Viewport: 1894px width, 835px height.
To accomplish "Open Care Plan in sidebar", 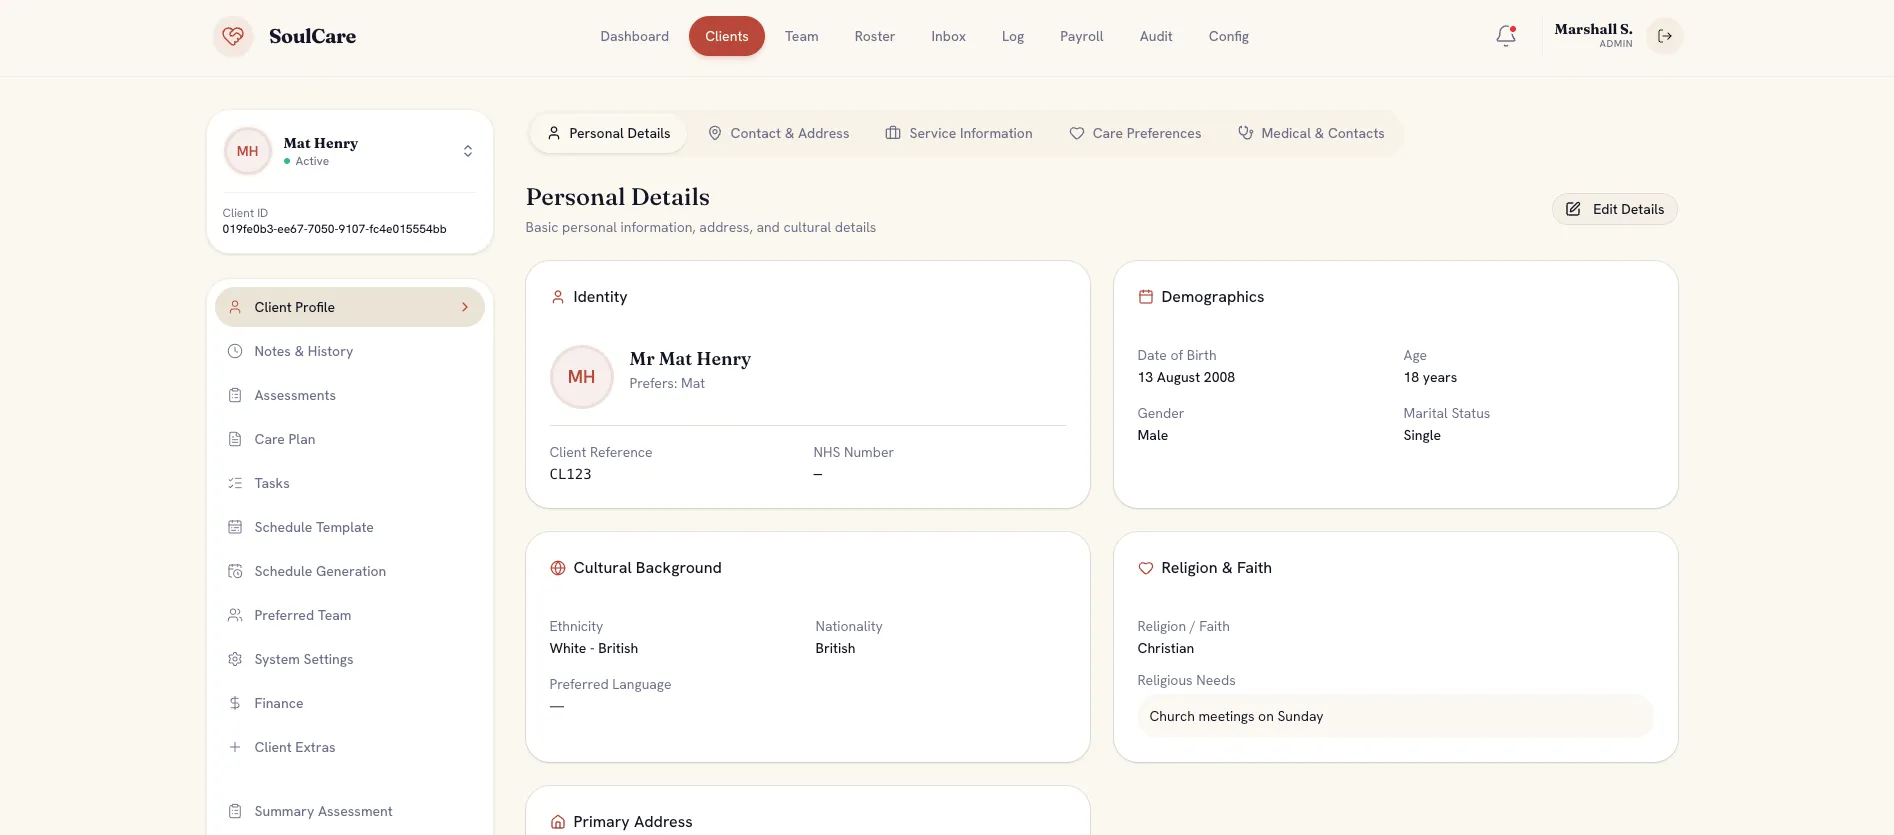I will tap(350, 439).
